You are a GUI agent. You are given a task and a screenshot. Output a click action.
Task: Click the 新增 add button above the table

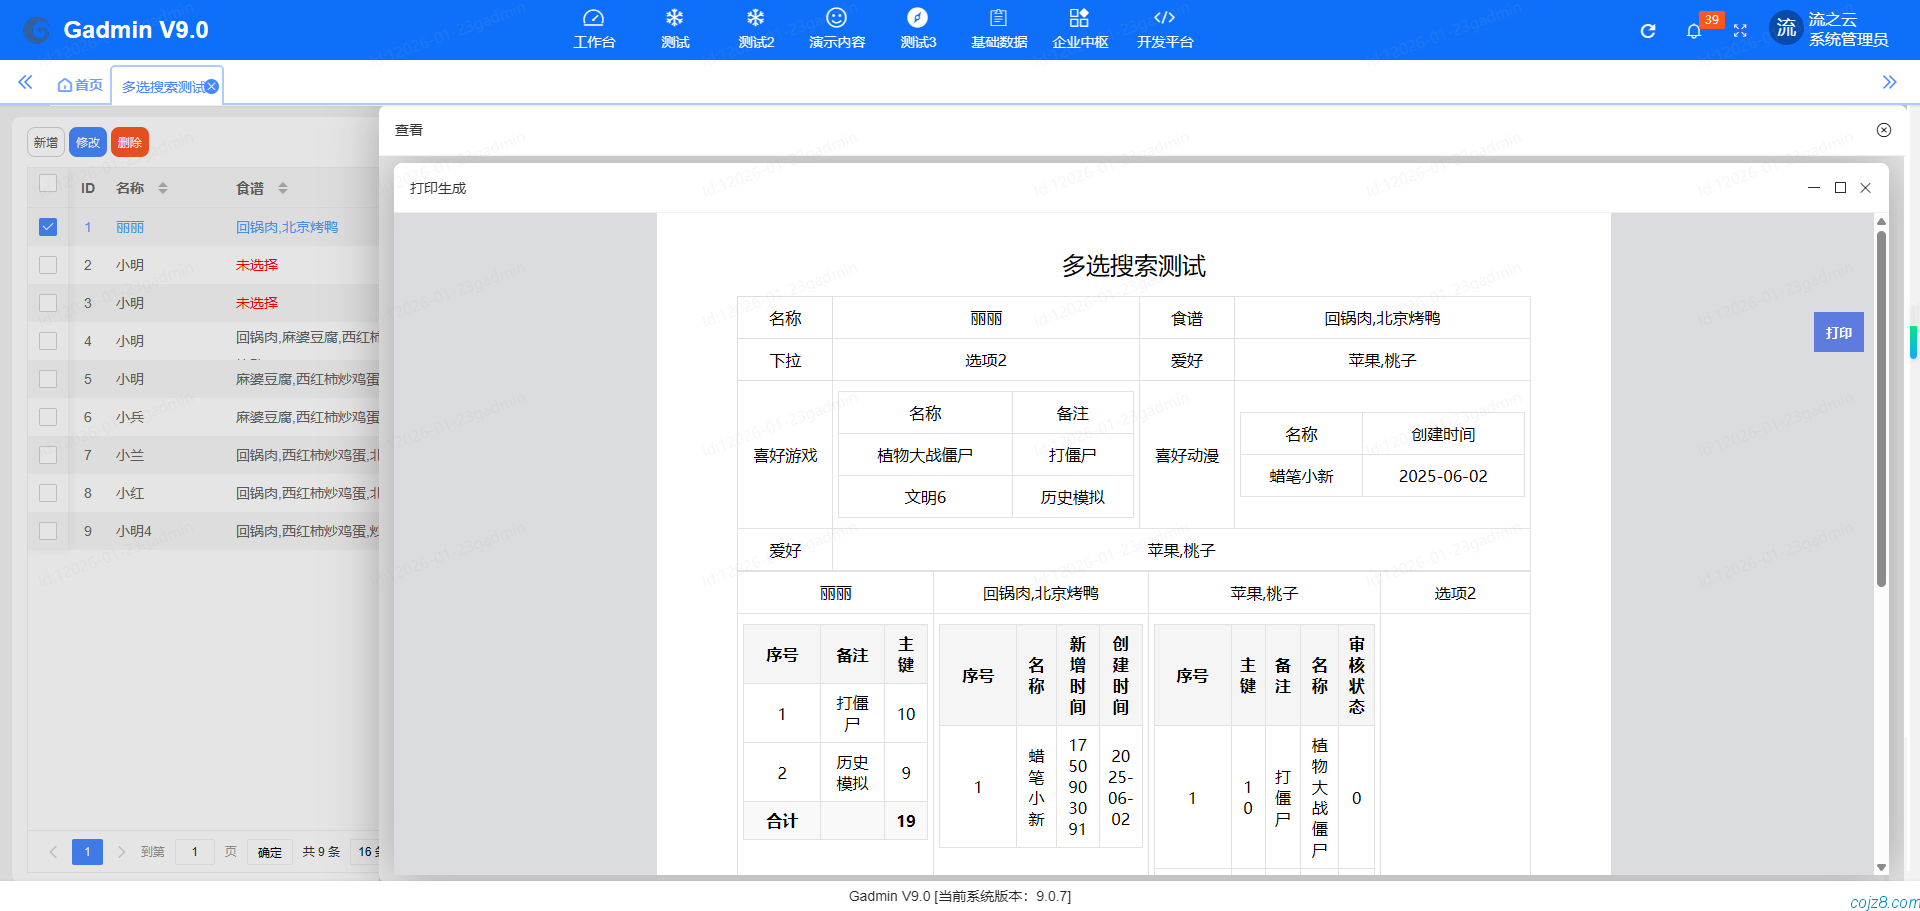[x=45, y=142]
